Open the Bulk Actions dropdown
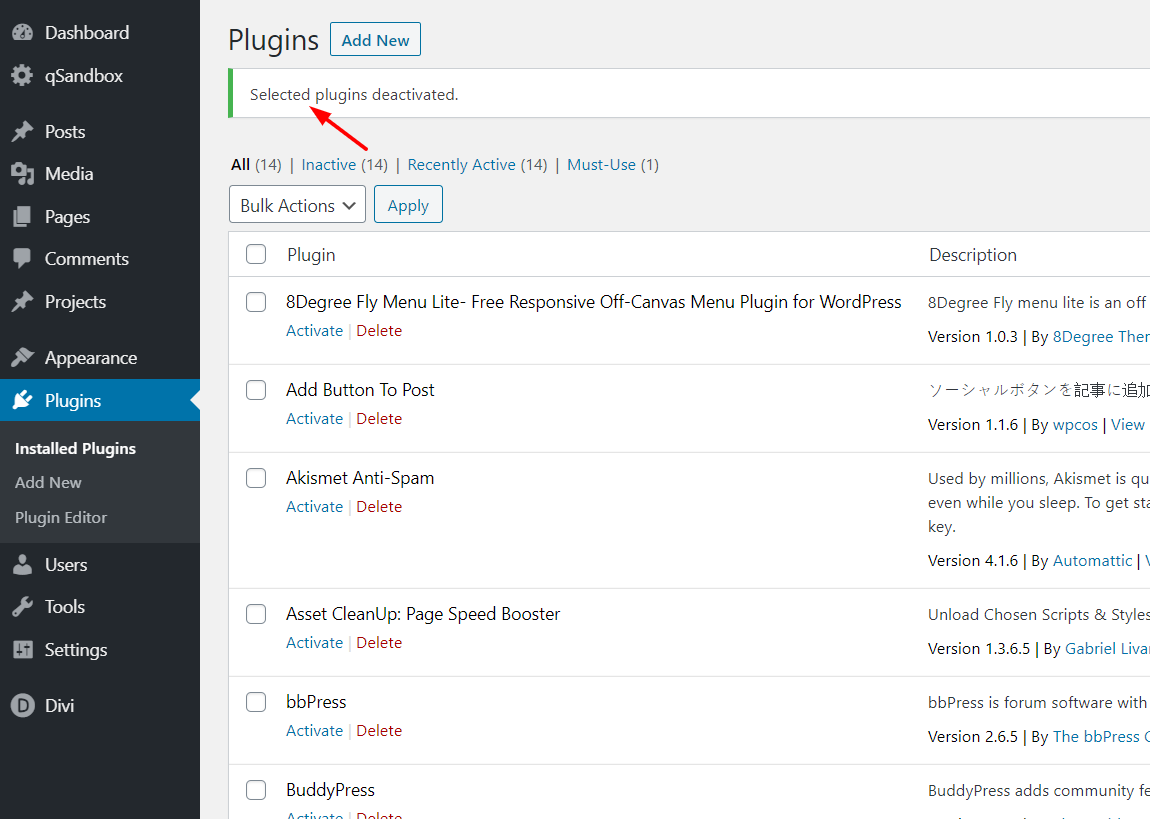 coord(297,205)
